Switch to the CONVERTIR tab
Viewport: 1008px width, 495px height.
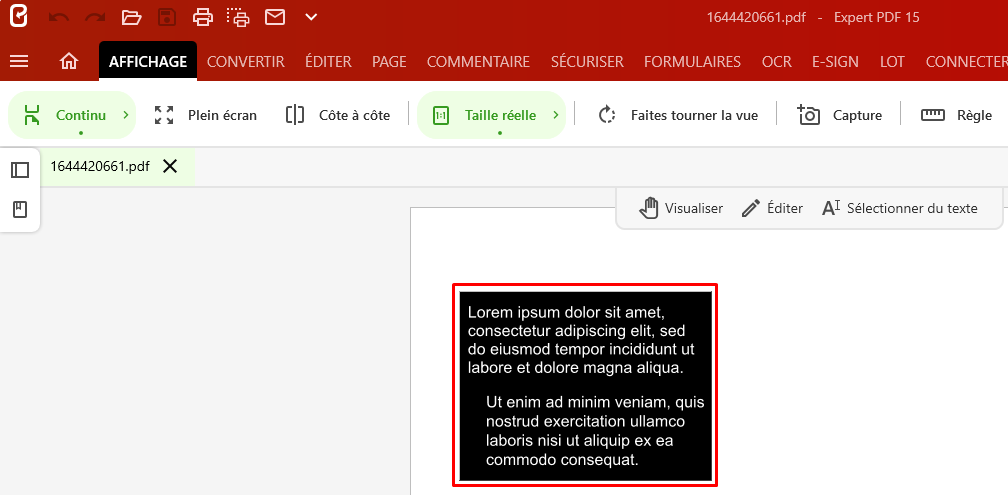(x=246, y=62)
